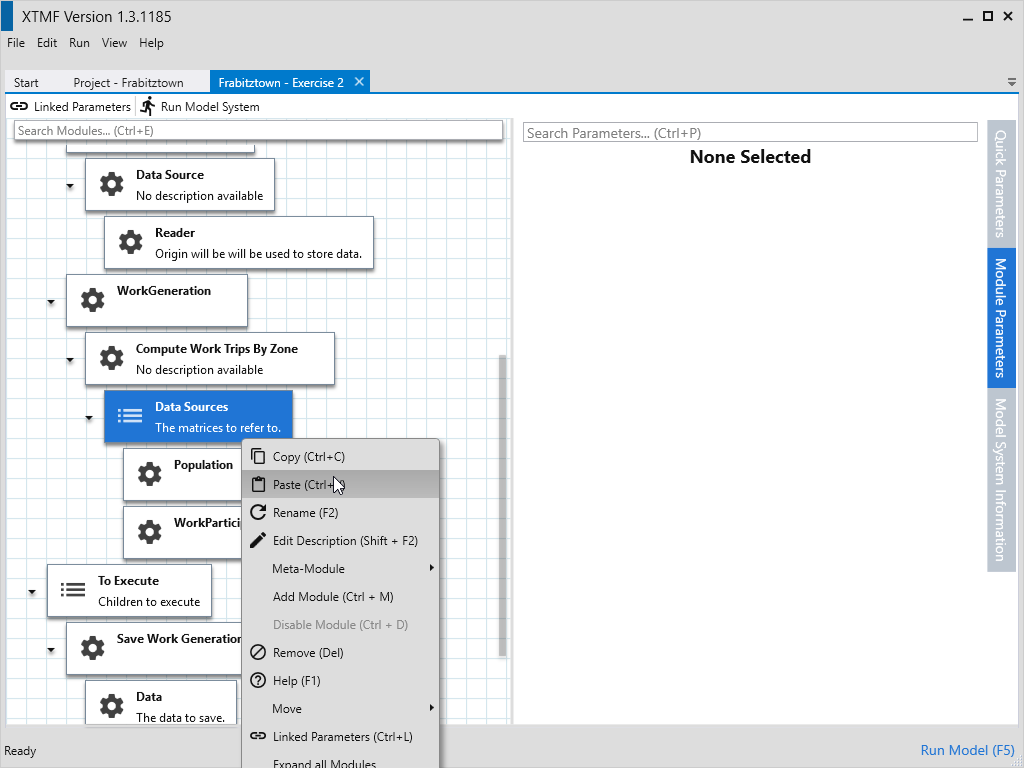
Task: Click the Rename refresh icon in menu
Action: [257, 512]
